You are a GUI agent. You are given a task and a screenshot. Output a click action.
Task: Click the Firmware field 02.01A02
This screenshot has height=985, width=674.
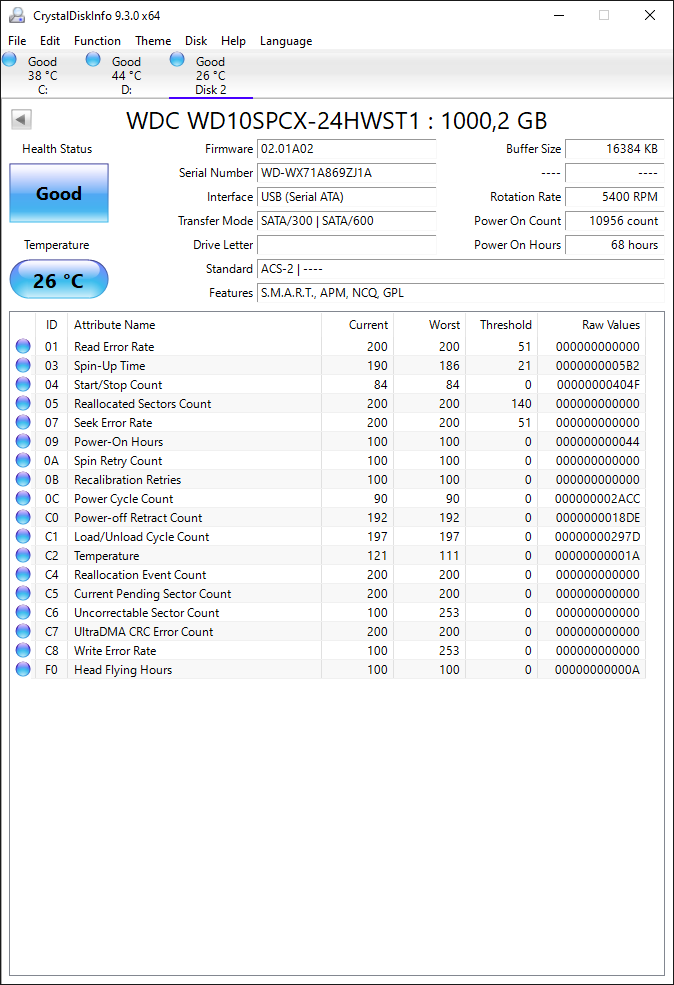point(347,149)
